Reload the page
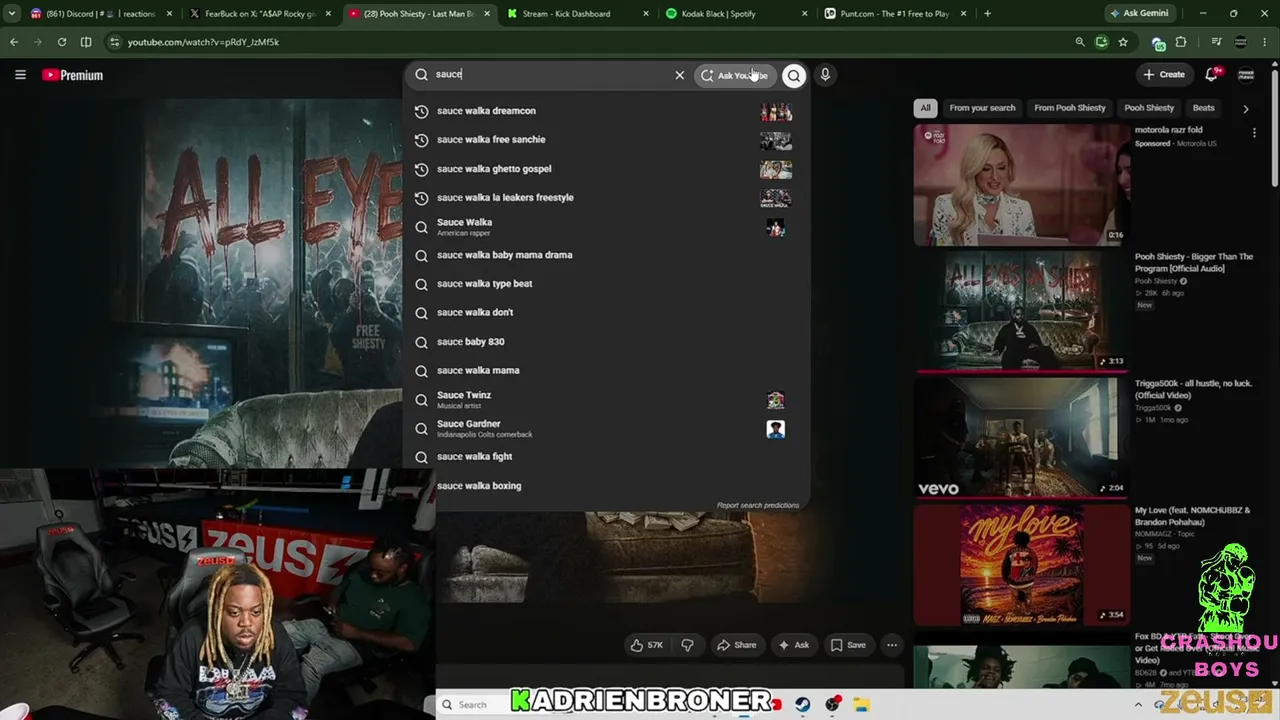The width and height of the screenshot is (1280, 720). (62, 42)
